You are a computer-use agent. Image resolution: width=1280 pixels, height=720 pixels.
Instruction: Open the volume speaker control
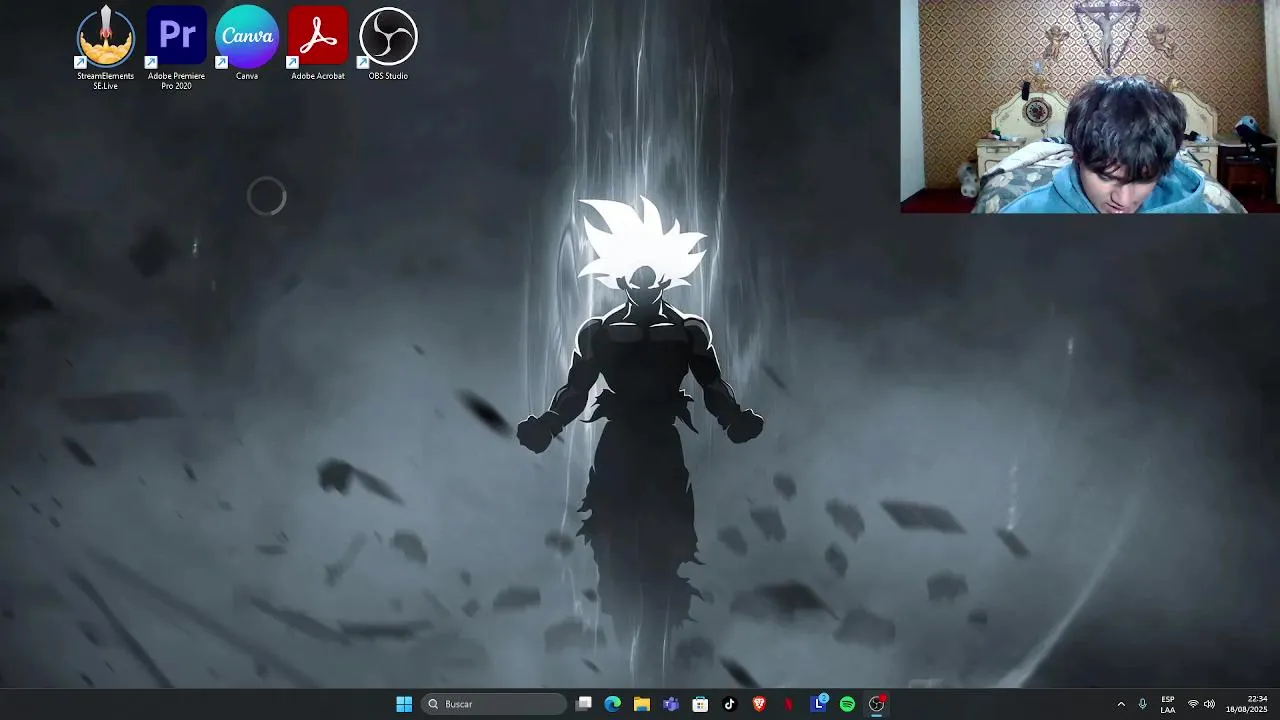click(1209, 704)
